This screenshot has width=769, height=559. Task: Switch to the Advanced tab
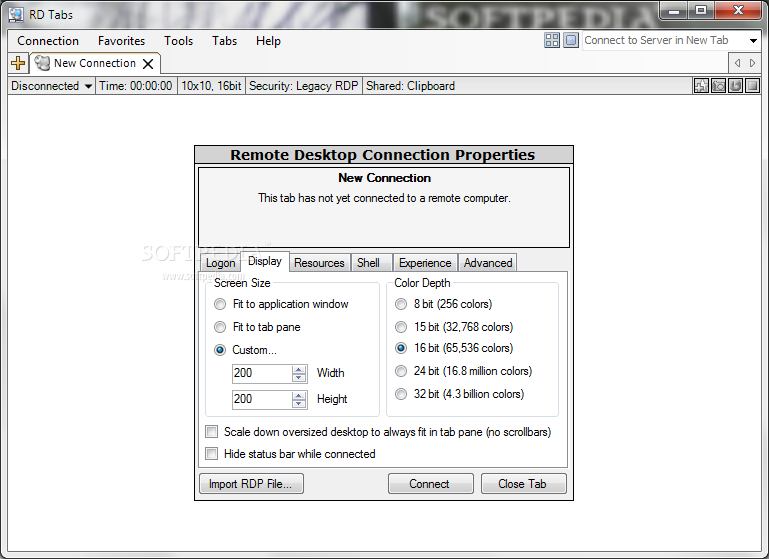tap(488, 263)
